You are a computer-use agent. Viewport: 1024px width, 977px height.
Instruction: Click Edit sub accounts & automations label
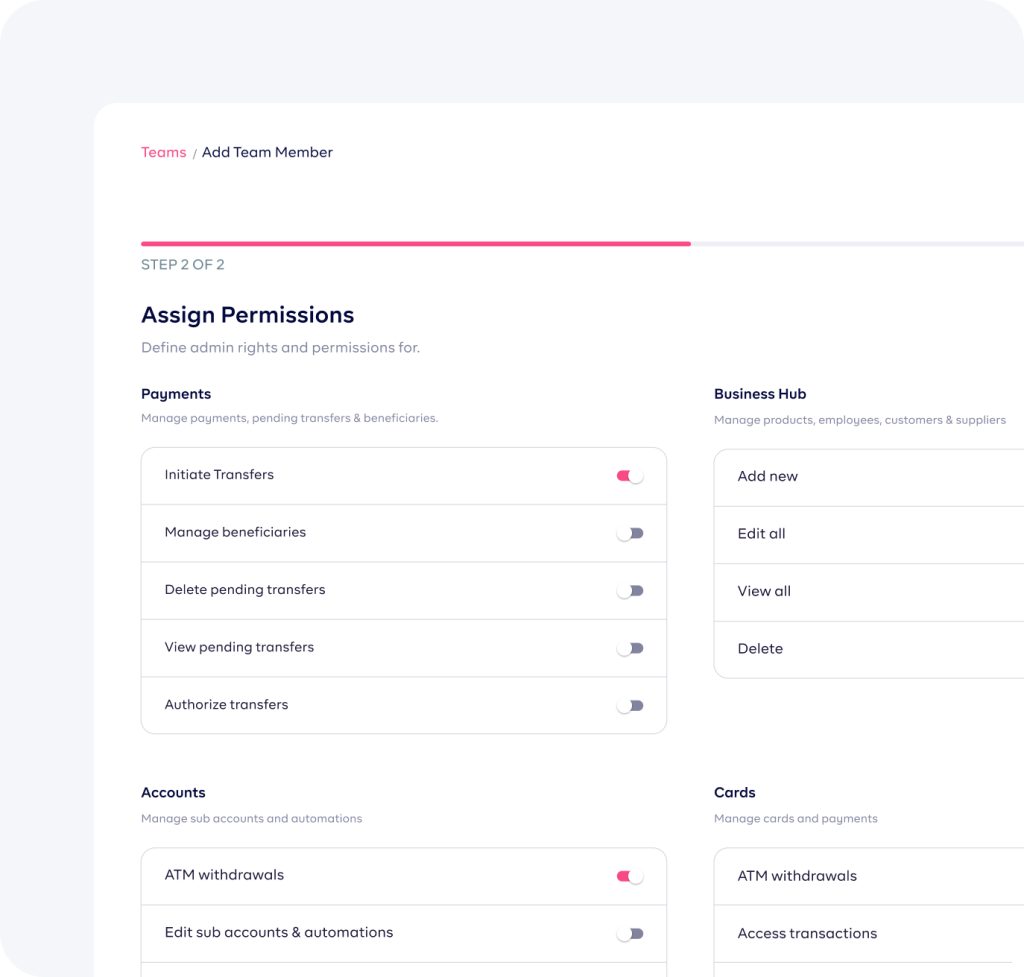[279, 933]
